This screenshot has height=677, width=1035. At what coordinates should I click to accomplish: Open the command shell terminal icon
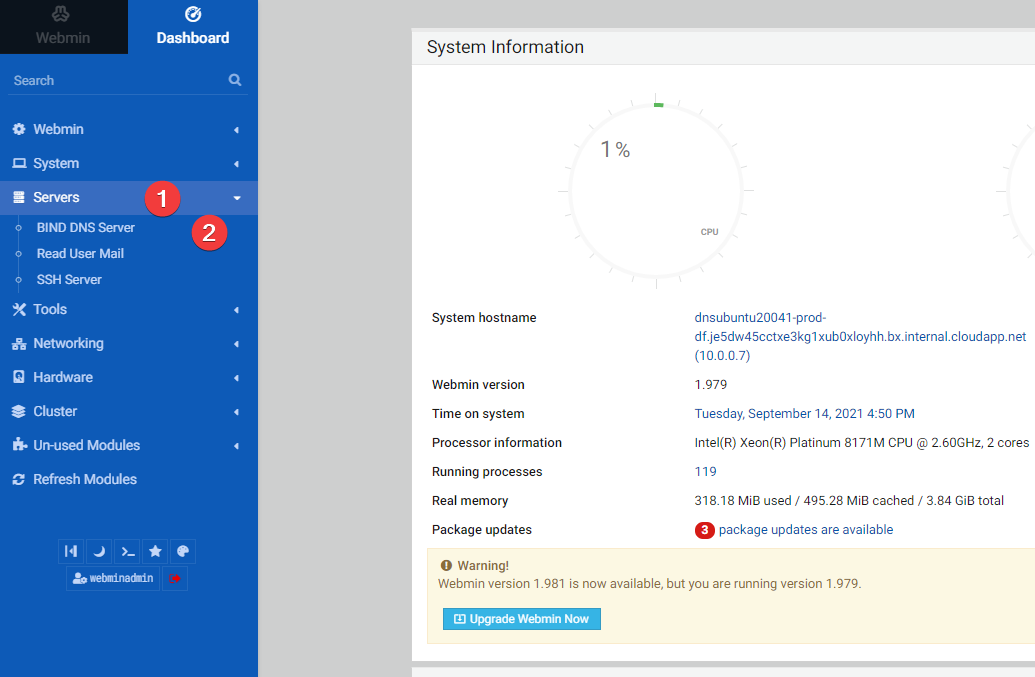click(x=127, y=552)
